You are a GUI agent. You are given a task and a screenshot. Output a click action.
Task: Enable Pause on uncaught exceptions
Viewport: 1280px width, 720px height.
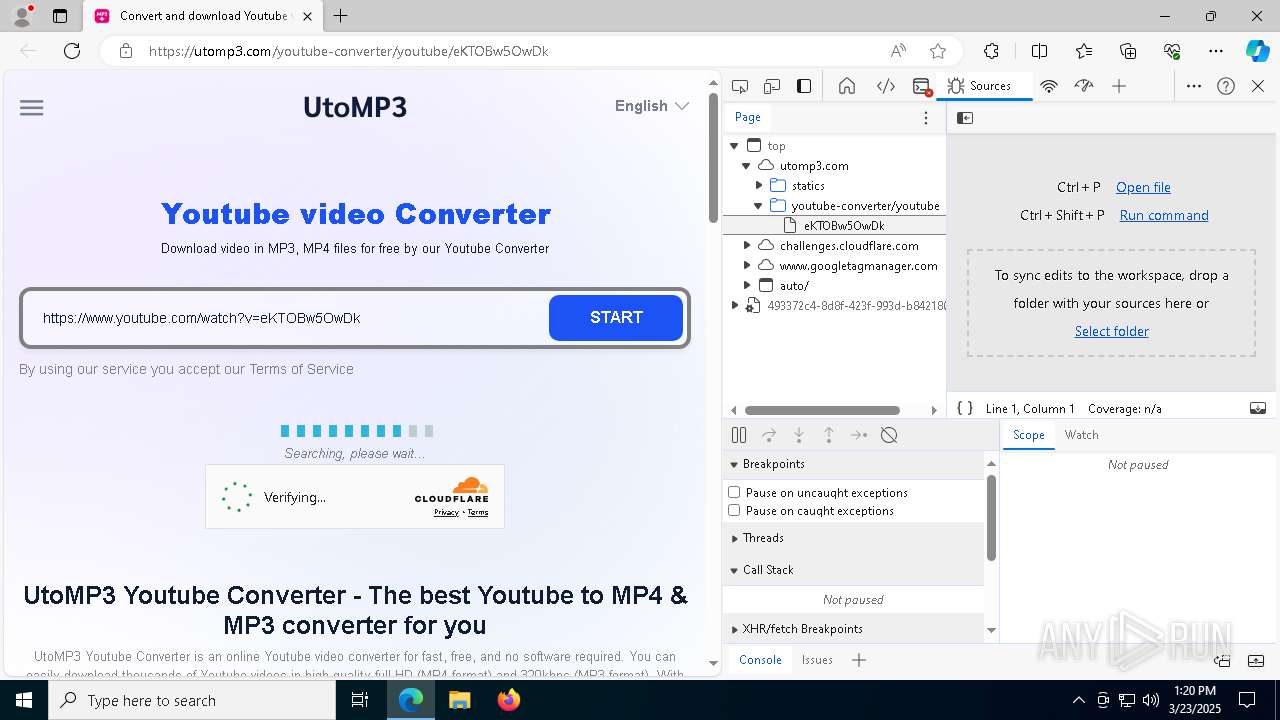click(734, 492)
